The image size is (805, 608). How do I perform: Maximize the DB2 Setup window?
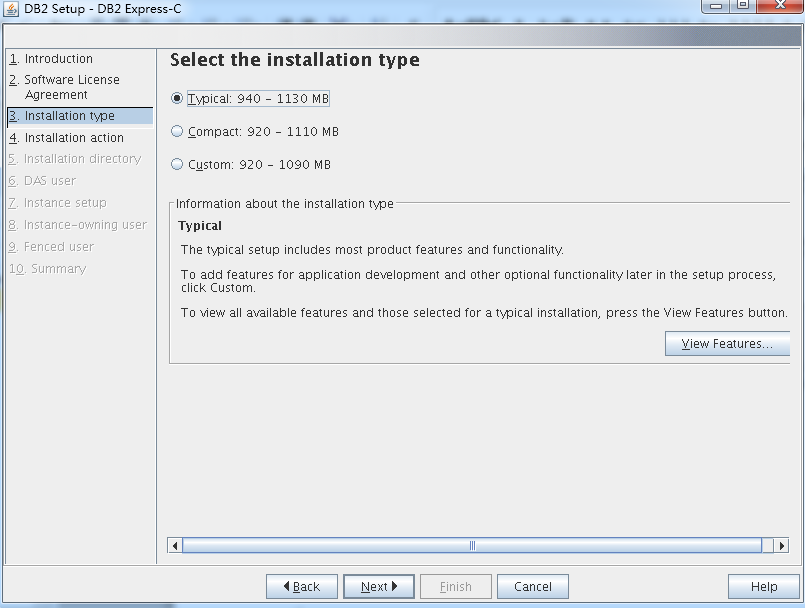[743, 6]
